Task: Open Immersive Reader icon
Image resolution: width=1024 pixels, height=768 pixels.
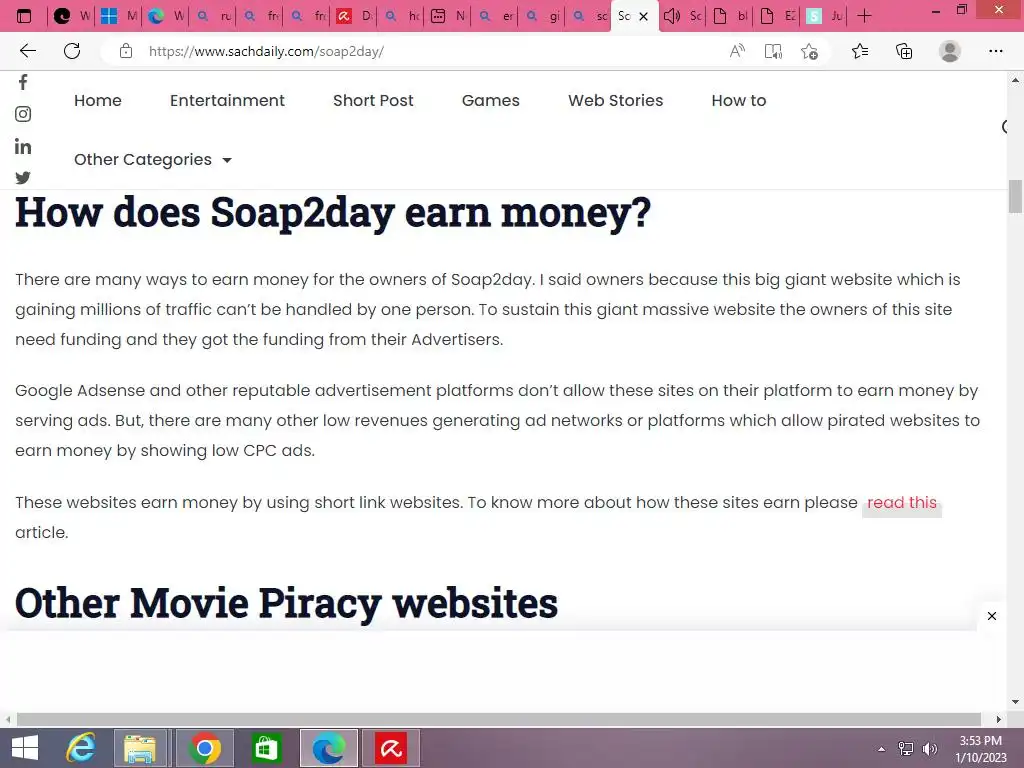Action: [773, 51]
